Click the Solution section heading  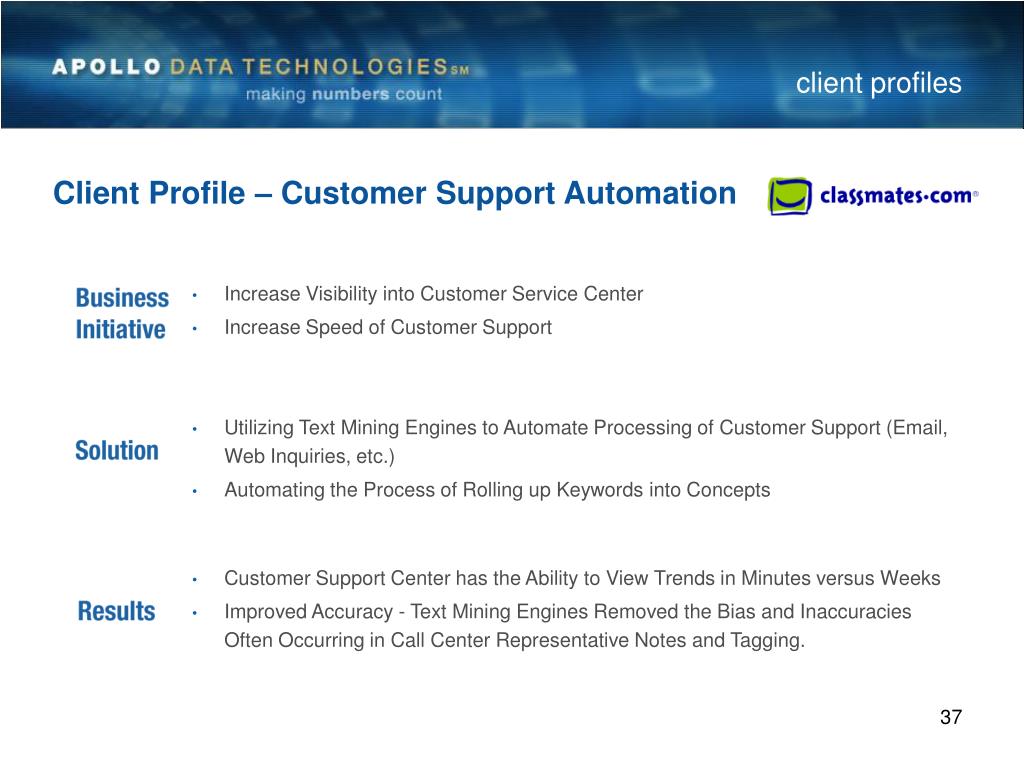(x=117, y=451)
